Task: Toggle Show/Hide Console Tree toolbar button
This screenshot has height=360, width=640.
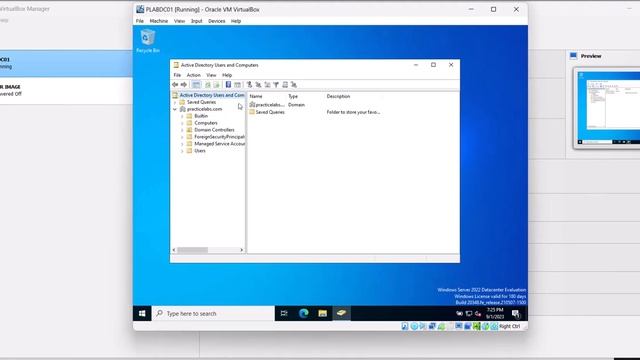Action: pyautogui.click(x=196, y=84)
